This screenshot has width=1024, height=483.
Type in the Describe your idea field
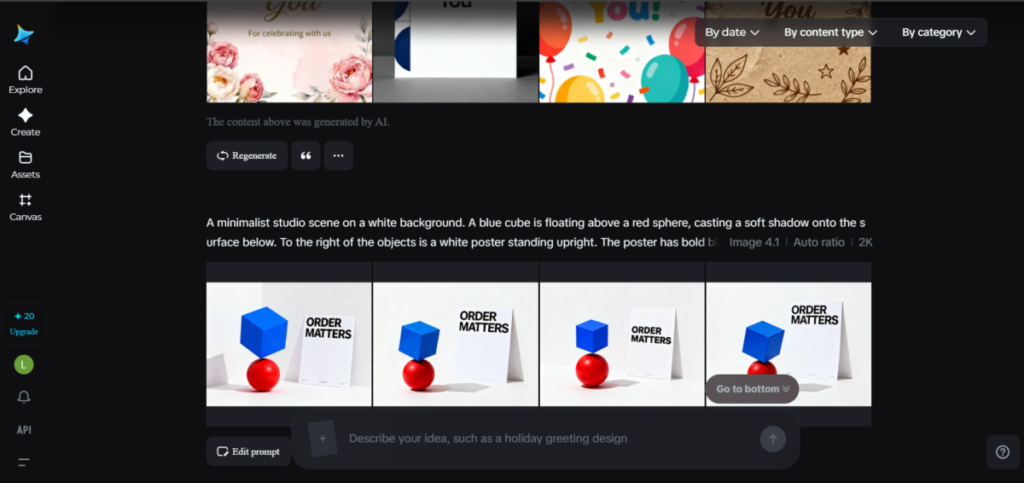540,438
